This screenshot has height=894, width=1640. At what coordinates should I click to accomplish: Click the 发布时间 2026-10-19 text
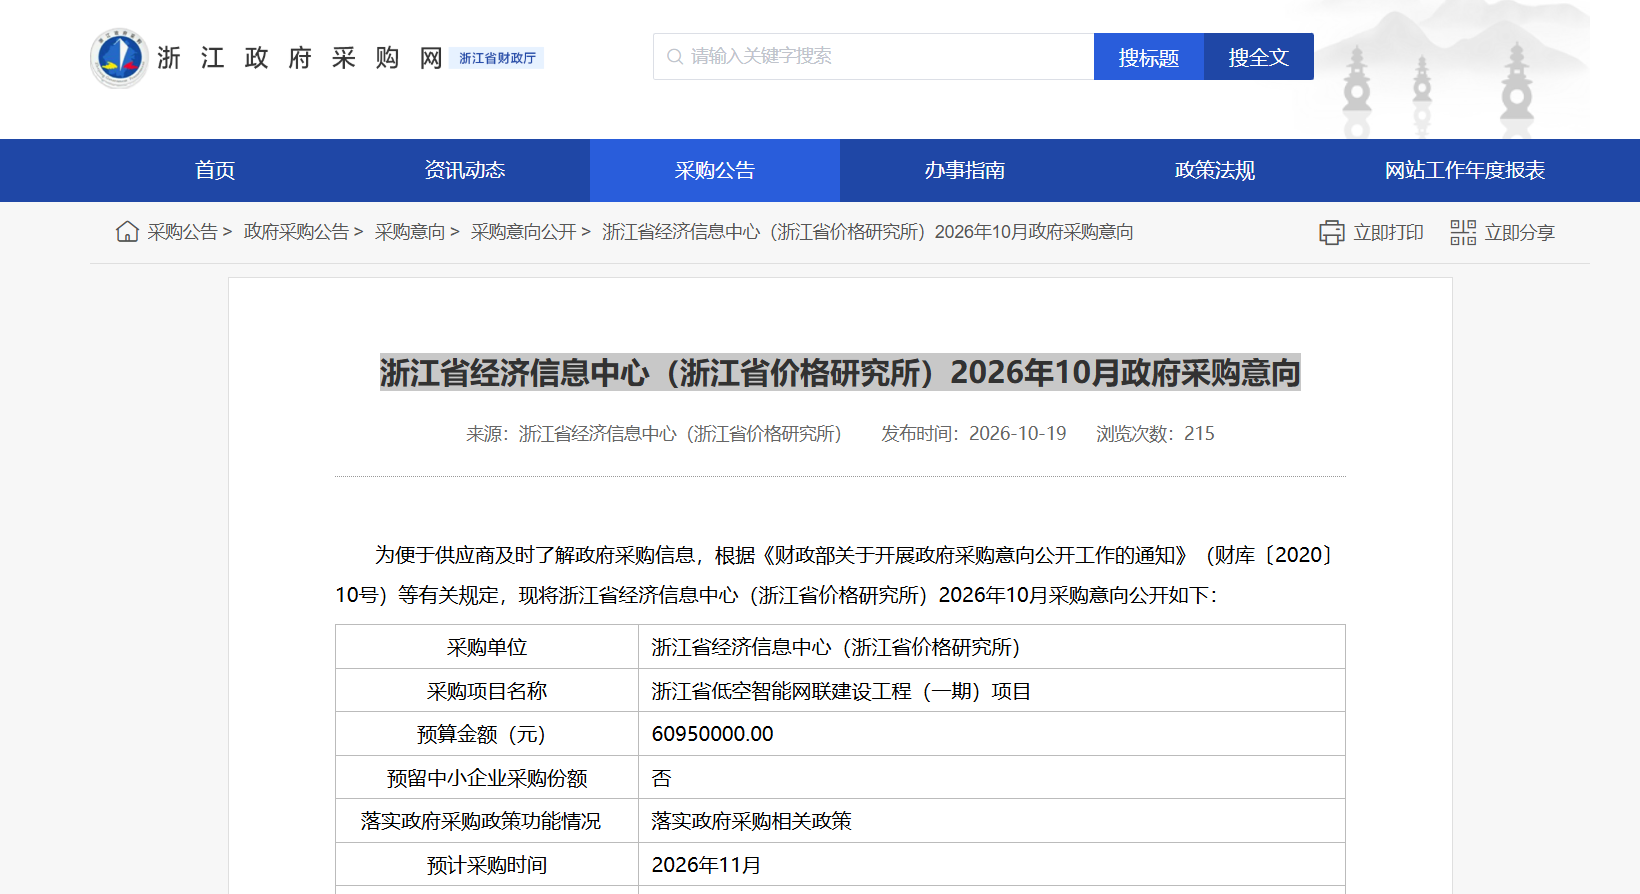click(x=974, y=434)
